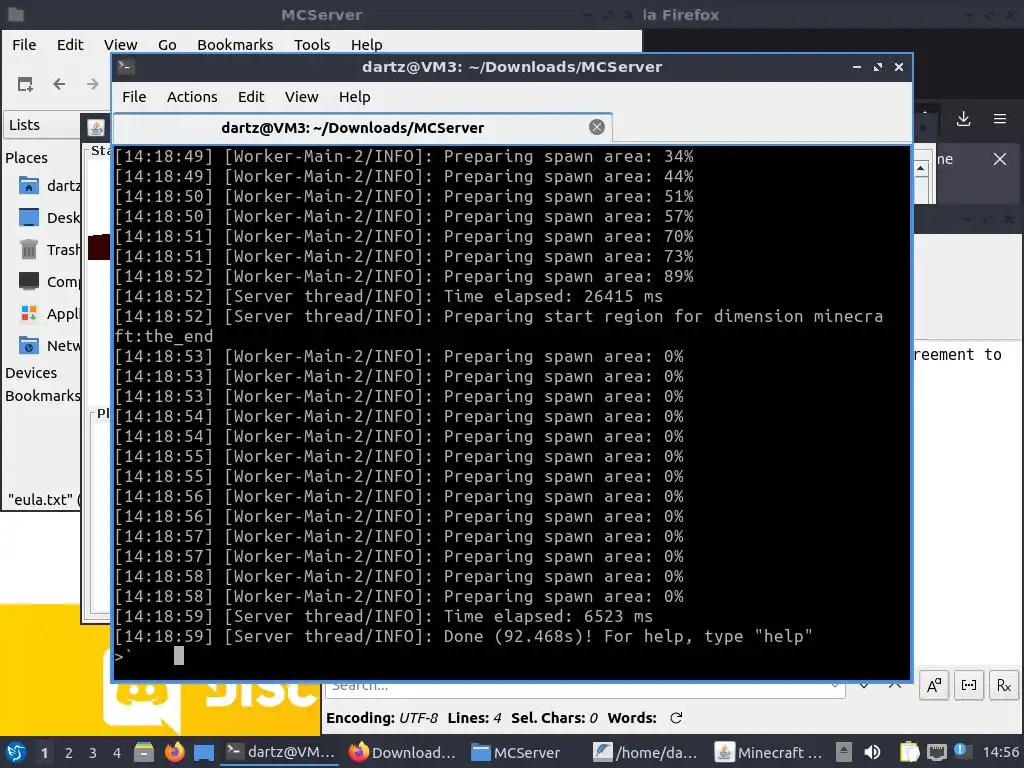The height and width of the screenshot is (768, 1024).
Task: Click update notifier tray icon
Action: click(x=961, y=751)
